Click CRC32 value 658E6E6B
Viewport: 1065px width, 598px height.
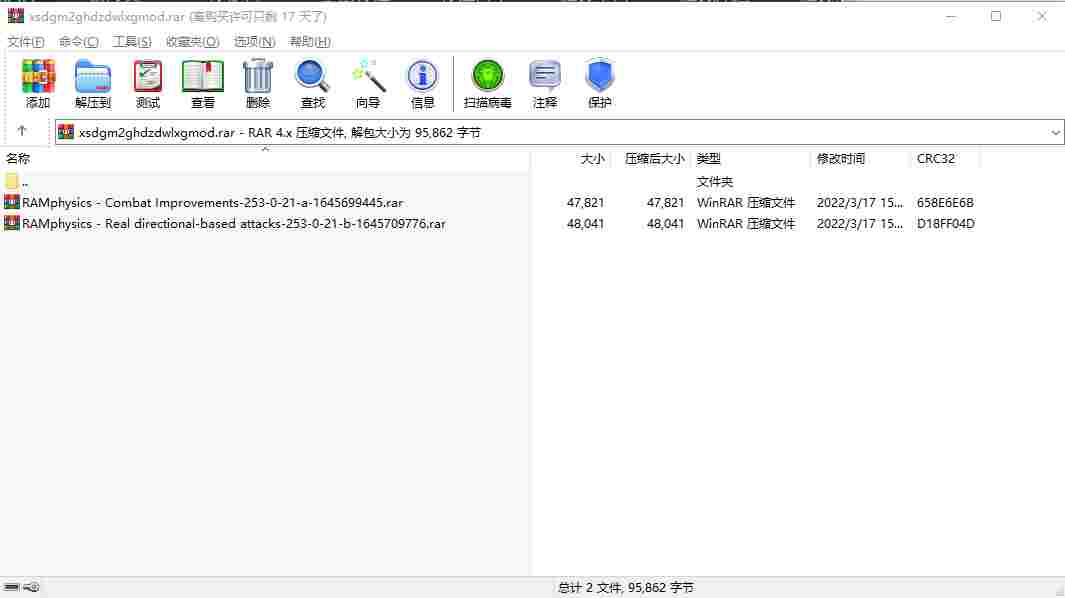(945, 203)
